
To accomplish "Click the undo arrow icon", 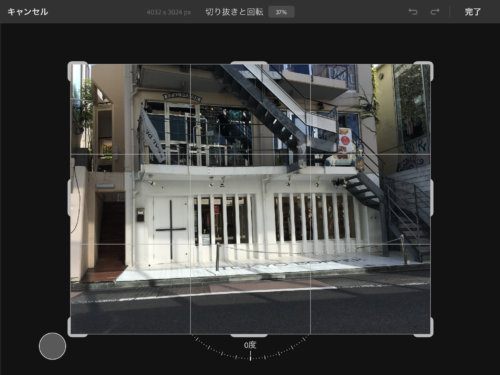I will pyautogui.click(x=413, y=12).
